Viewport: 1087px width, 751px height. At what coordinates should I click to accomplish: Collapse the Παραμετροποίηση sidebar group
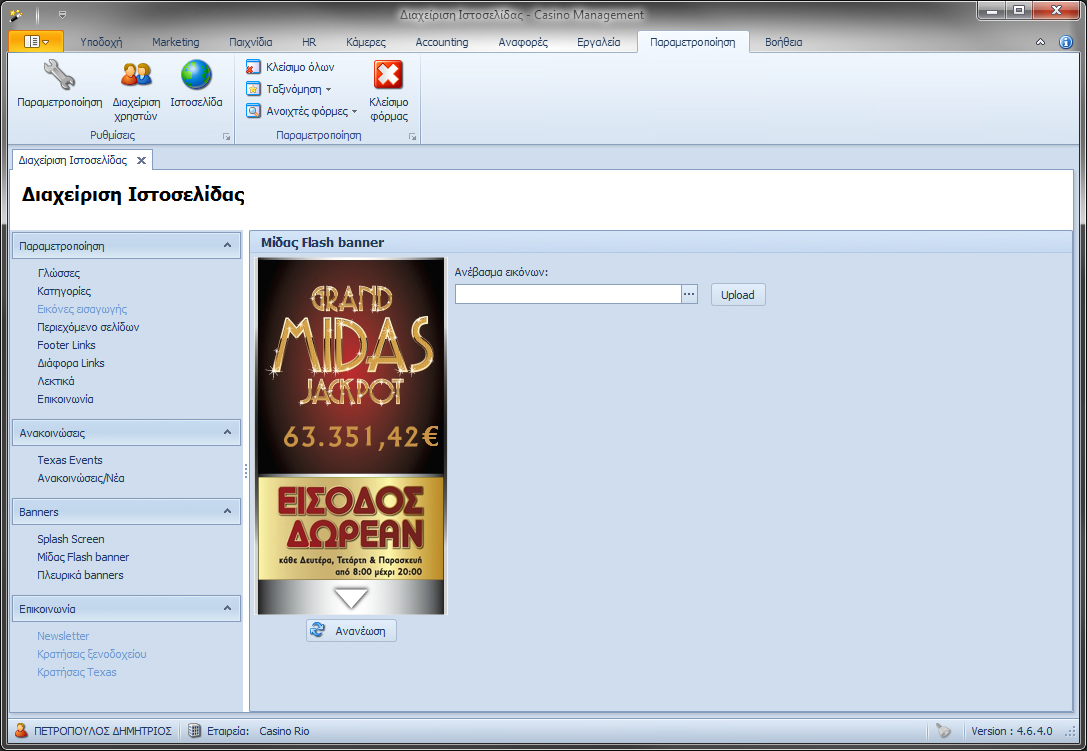point(227,245)
